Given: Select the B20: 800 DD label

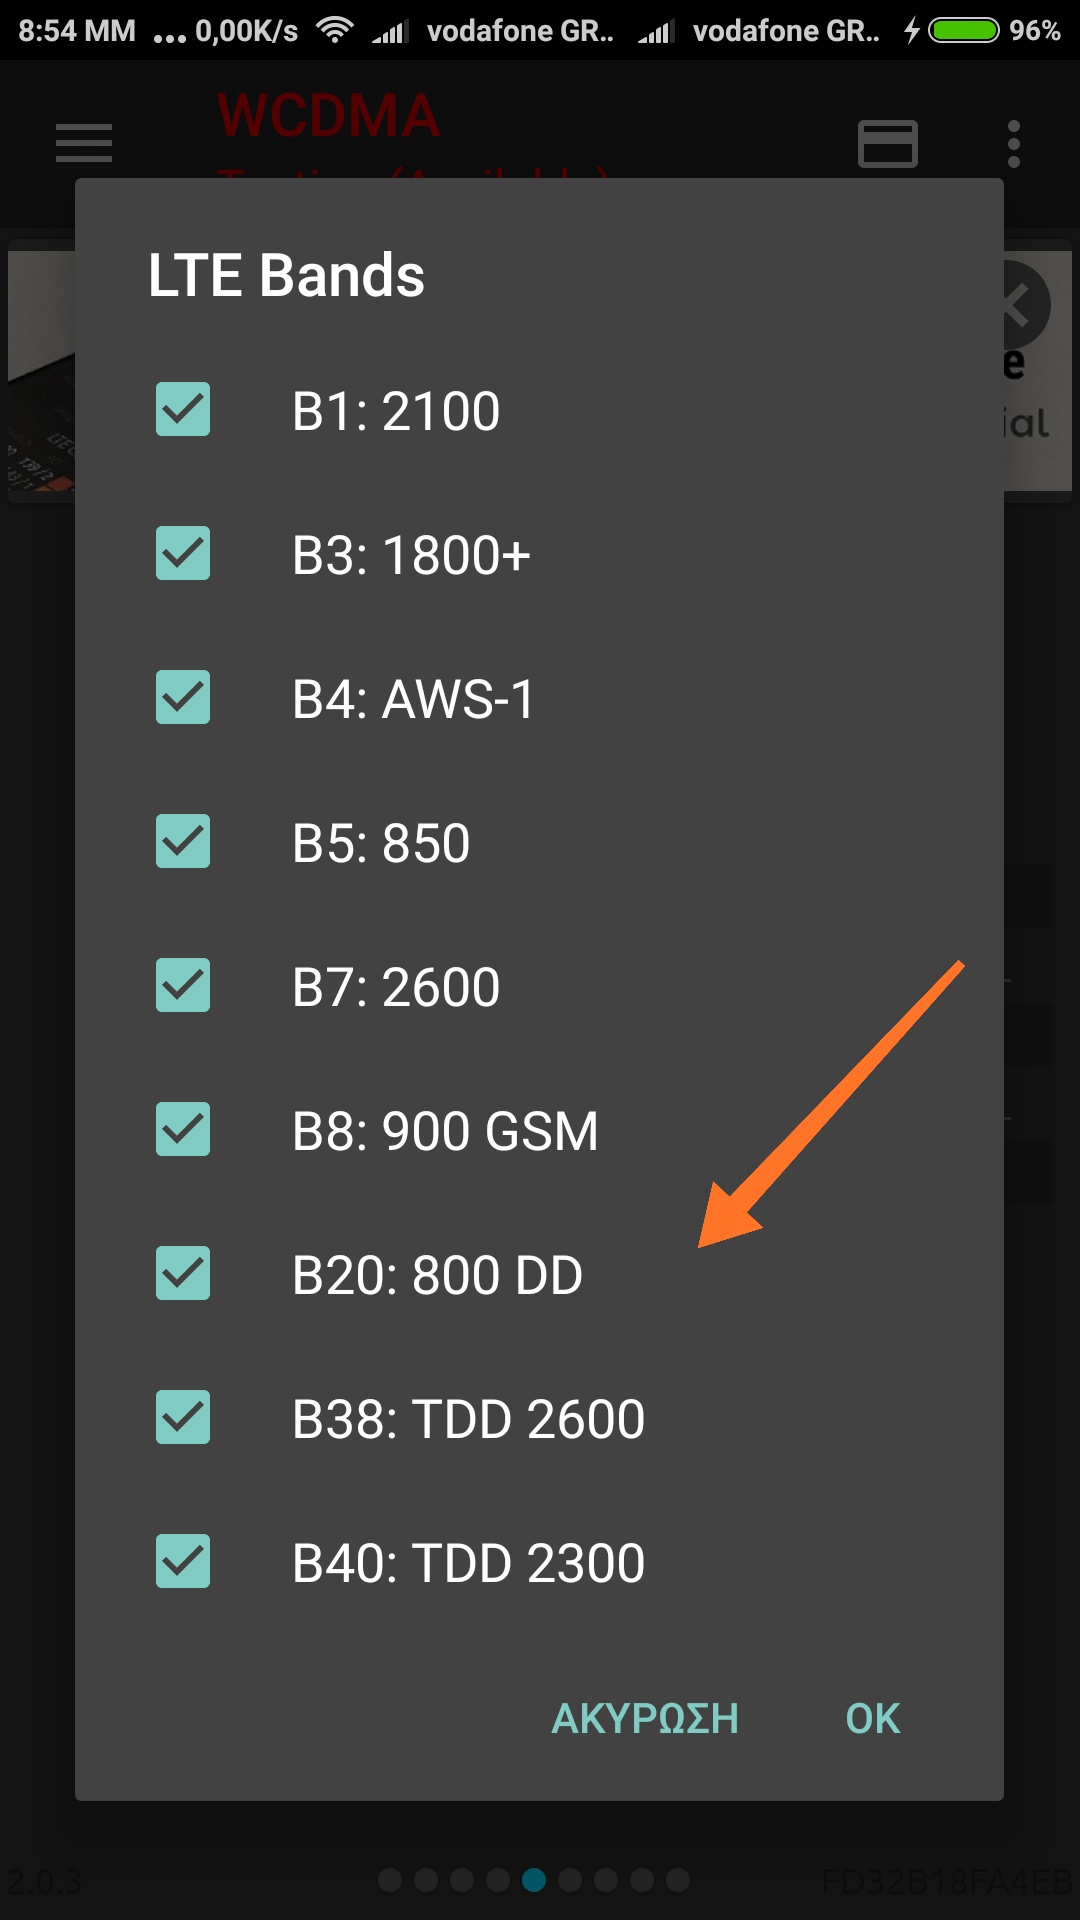Looking at the screenshot, I should 437,1276.
